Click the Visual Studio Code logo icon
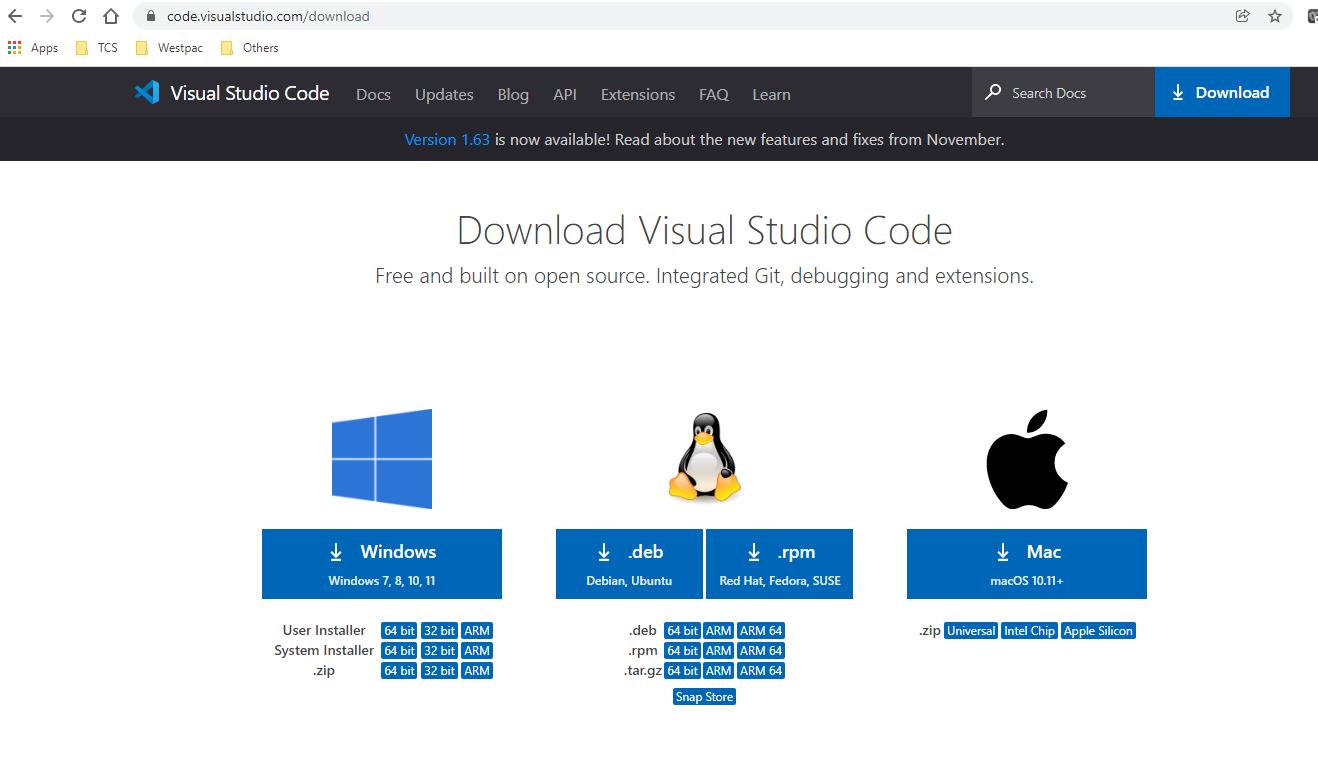This screenshot has width=1318, height=766. click(147, 93)
